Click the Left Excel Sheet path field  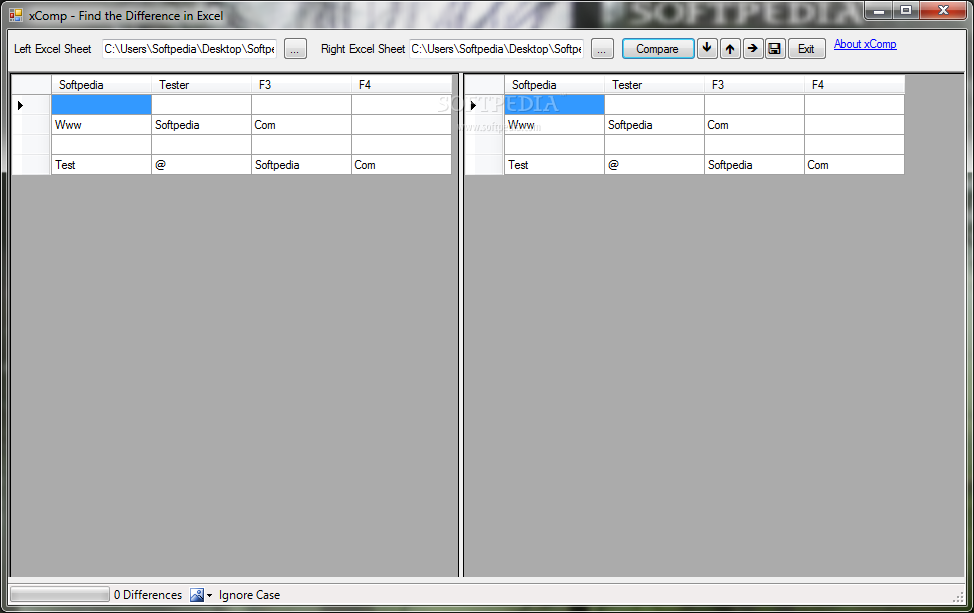click(x=189, y=48)
